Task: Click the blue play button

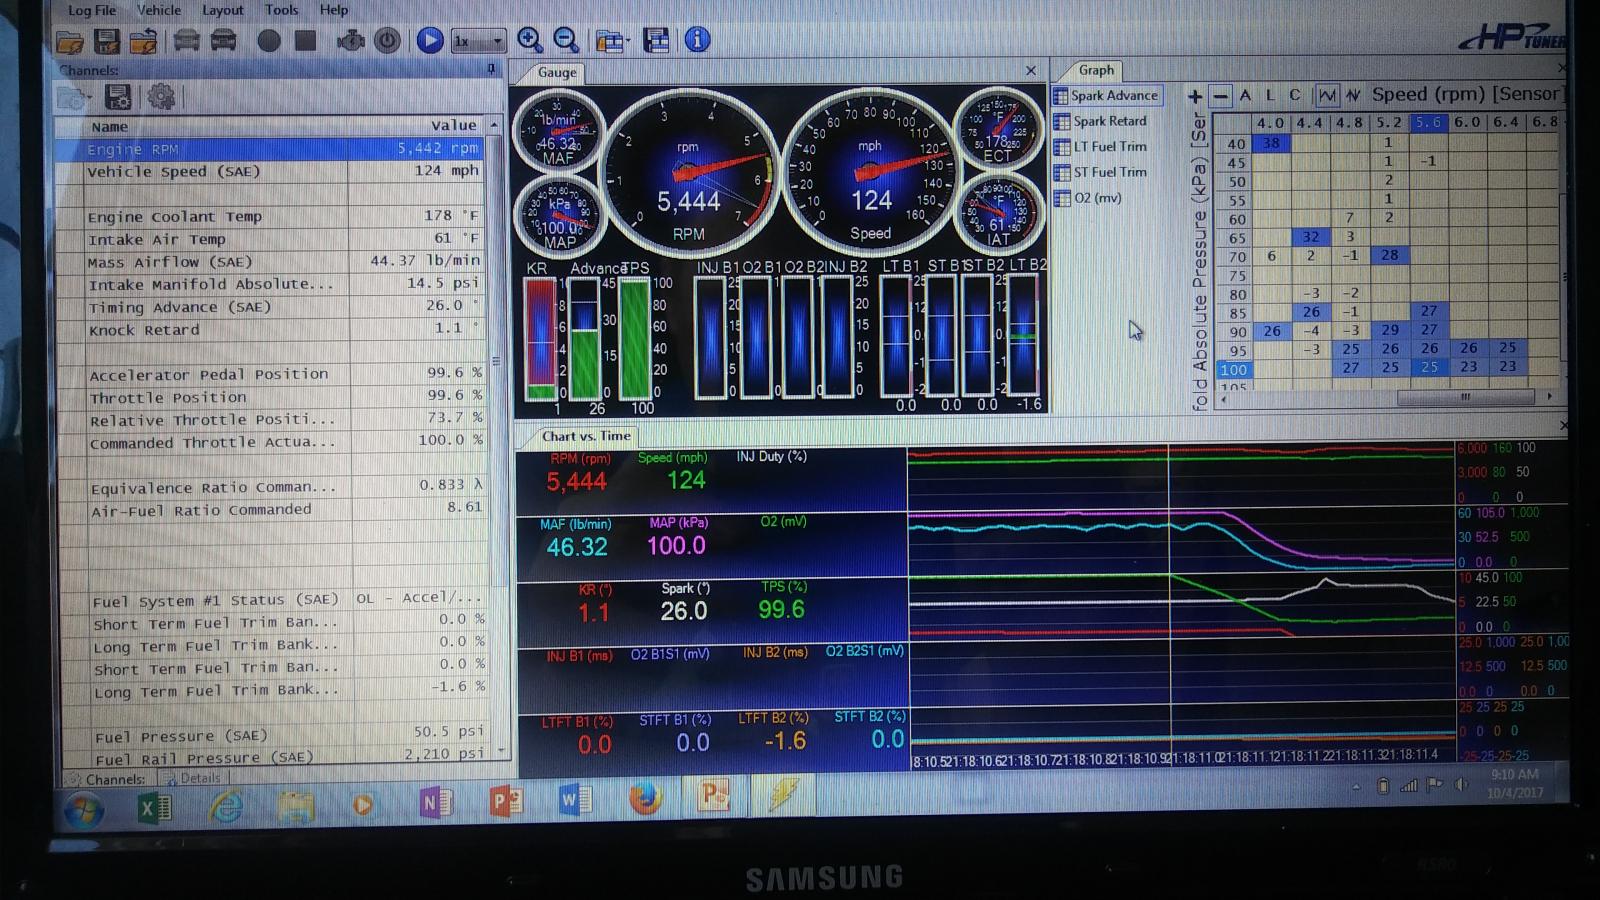Action: [430, 40]
